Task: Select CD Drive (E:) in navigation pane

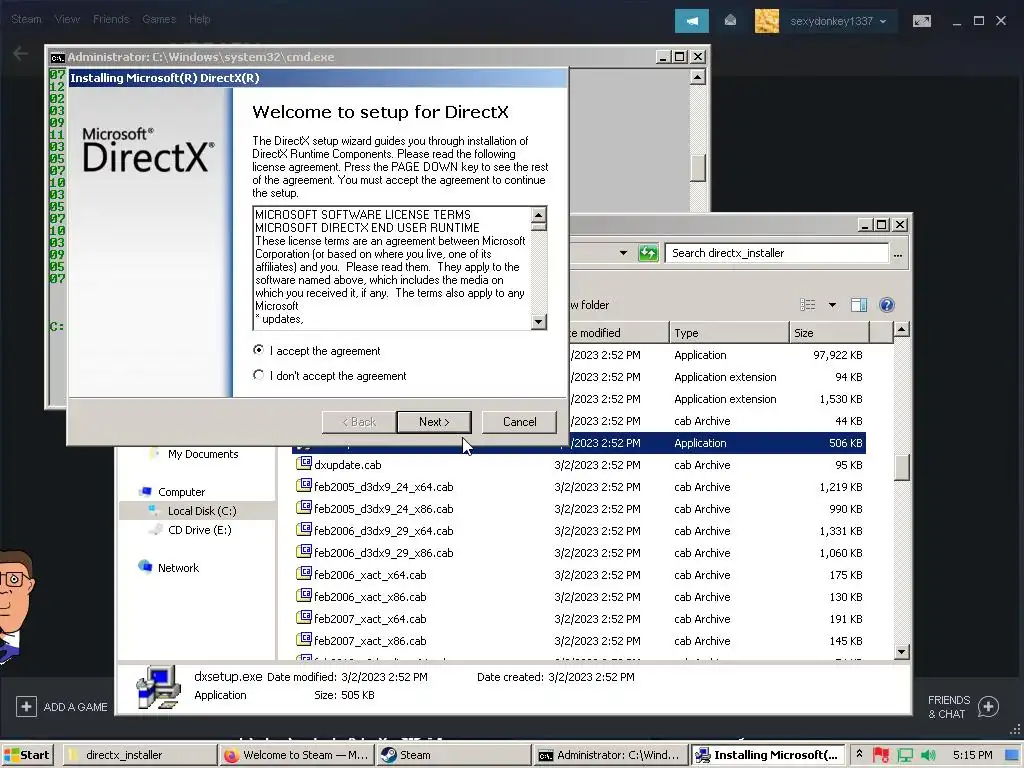Action: tap(199, 530)
